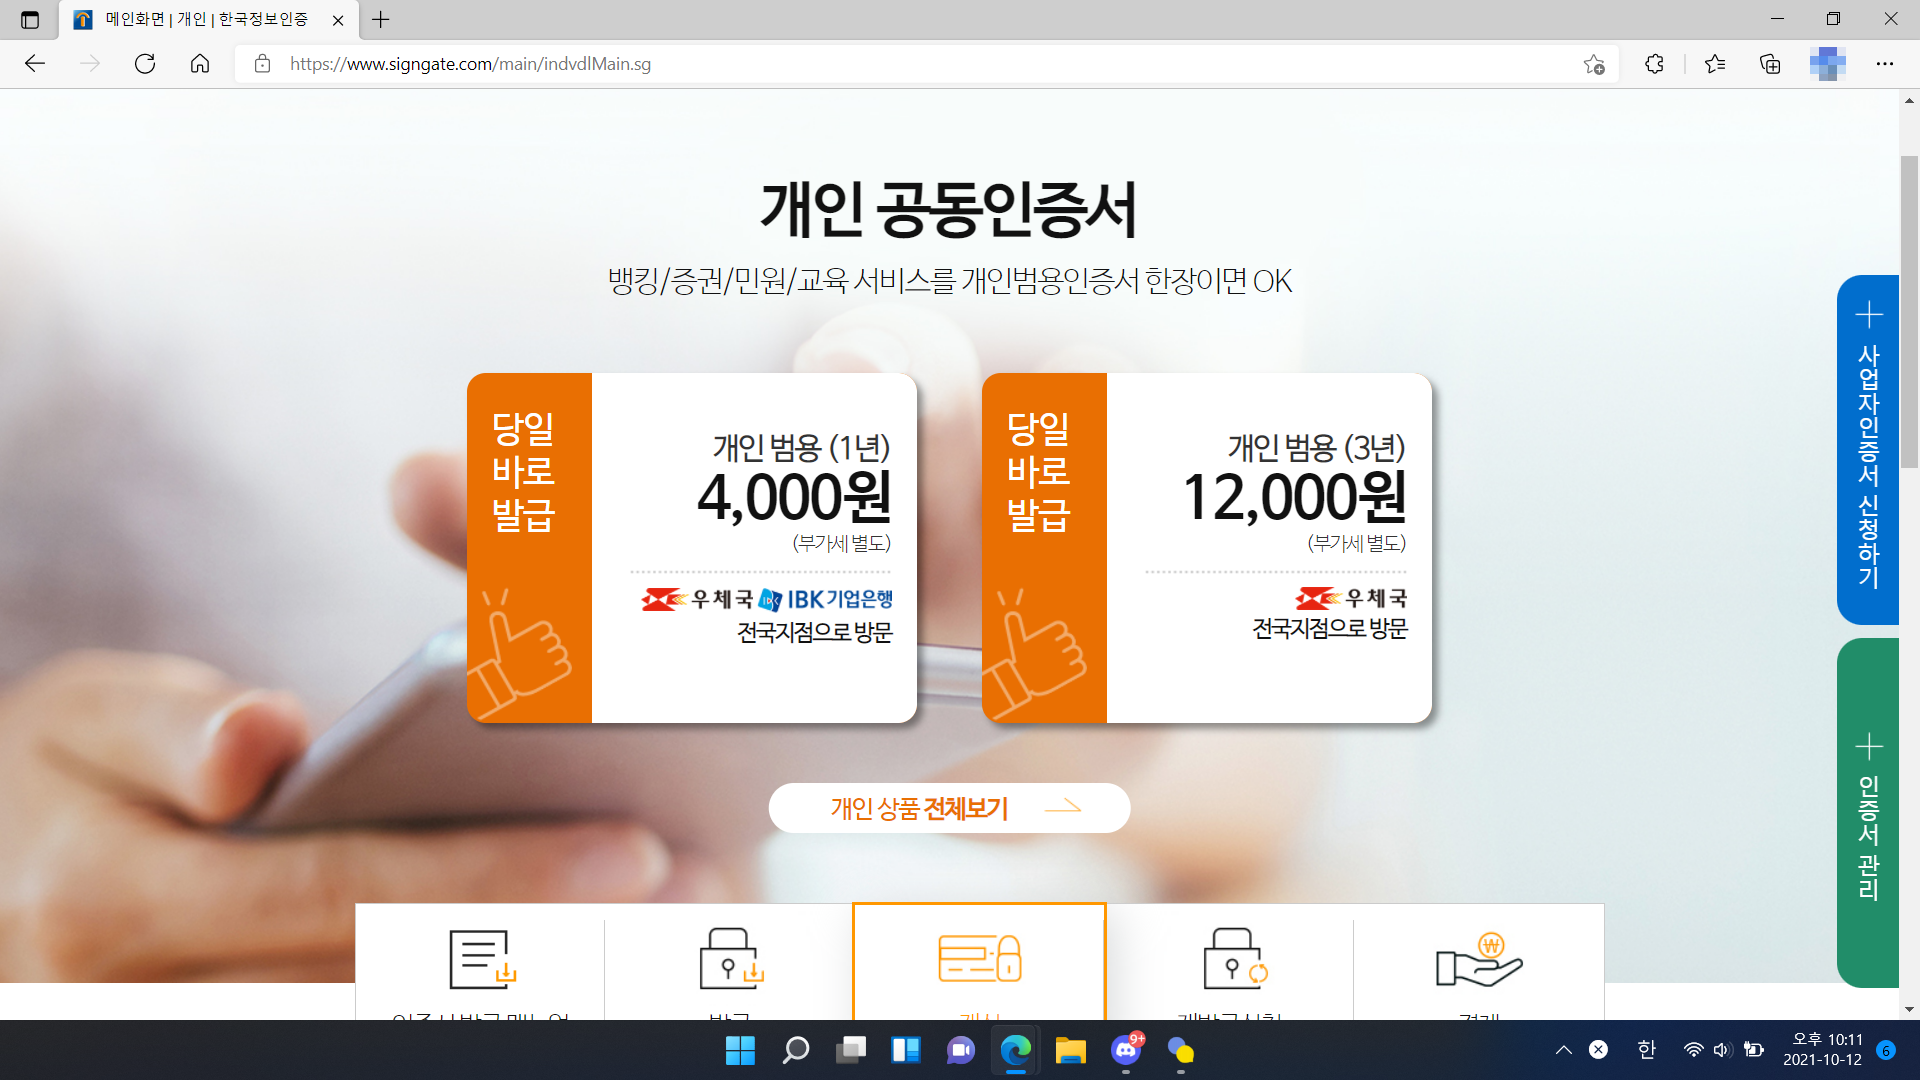Click 개인 상품 전체보기 button
The image size is (1920, 1080).
pos(949,808)
